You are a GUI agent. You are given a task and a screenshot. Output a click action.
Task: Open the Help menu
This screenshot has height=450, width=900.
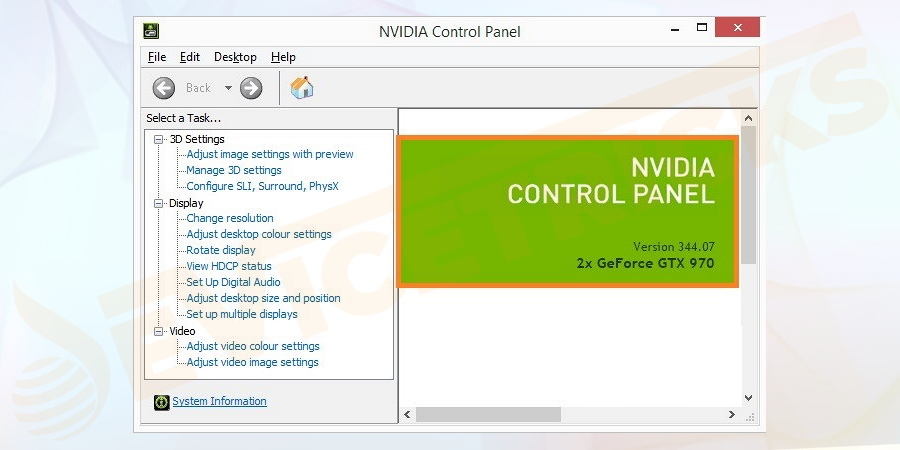click(x=283, y=57)
